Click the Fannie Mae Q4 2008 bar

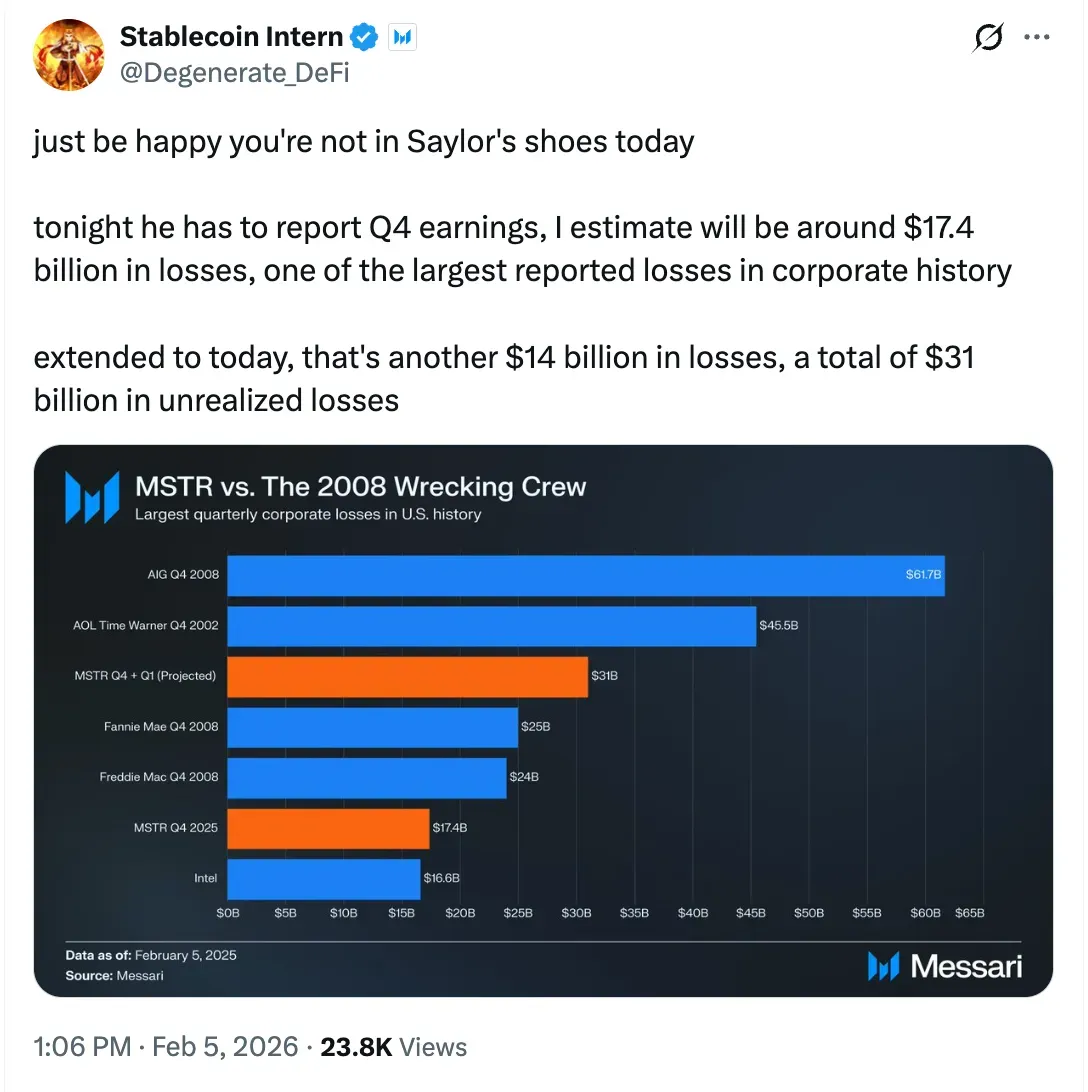(373, 726)
